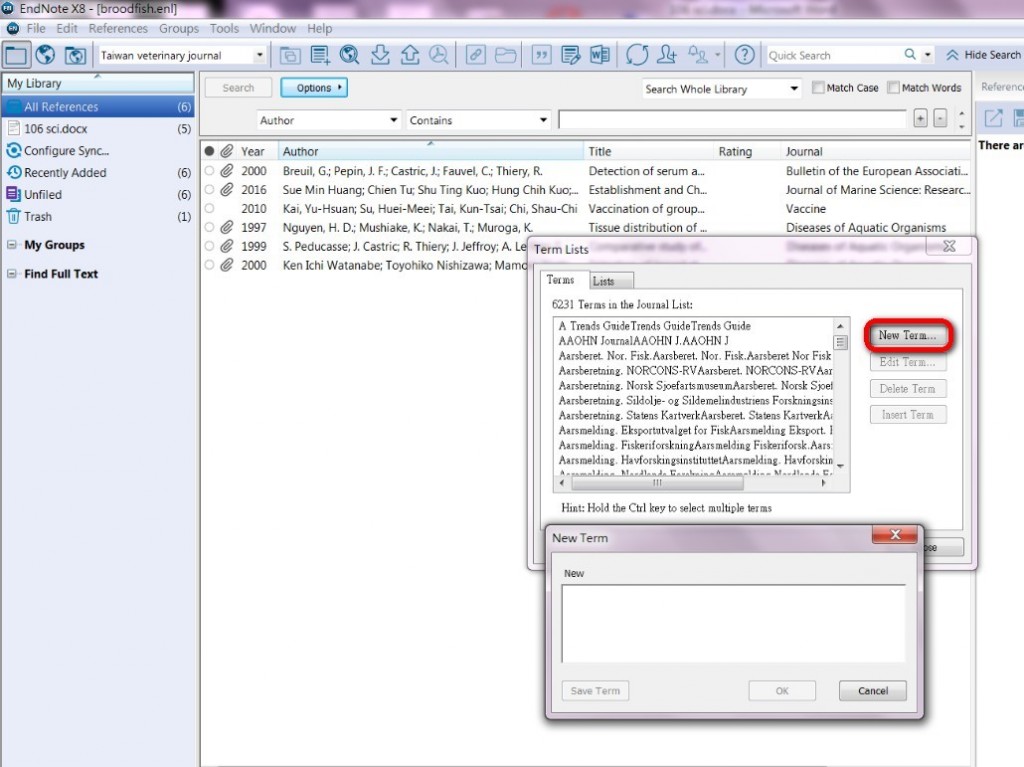Open the File menu
The width and height of the screenshot is (1024, 767).
(x=36, y=29)
